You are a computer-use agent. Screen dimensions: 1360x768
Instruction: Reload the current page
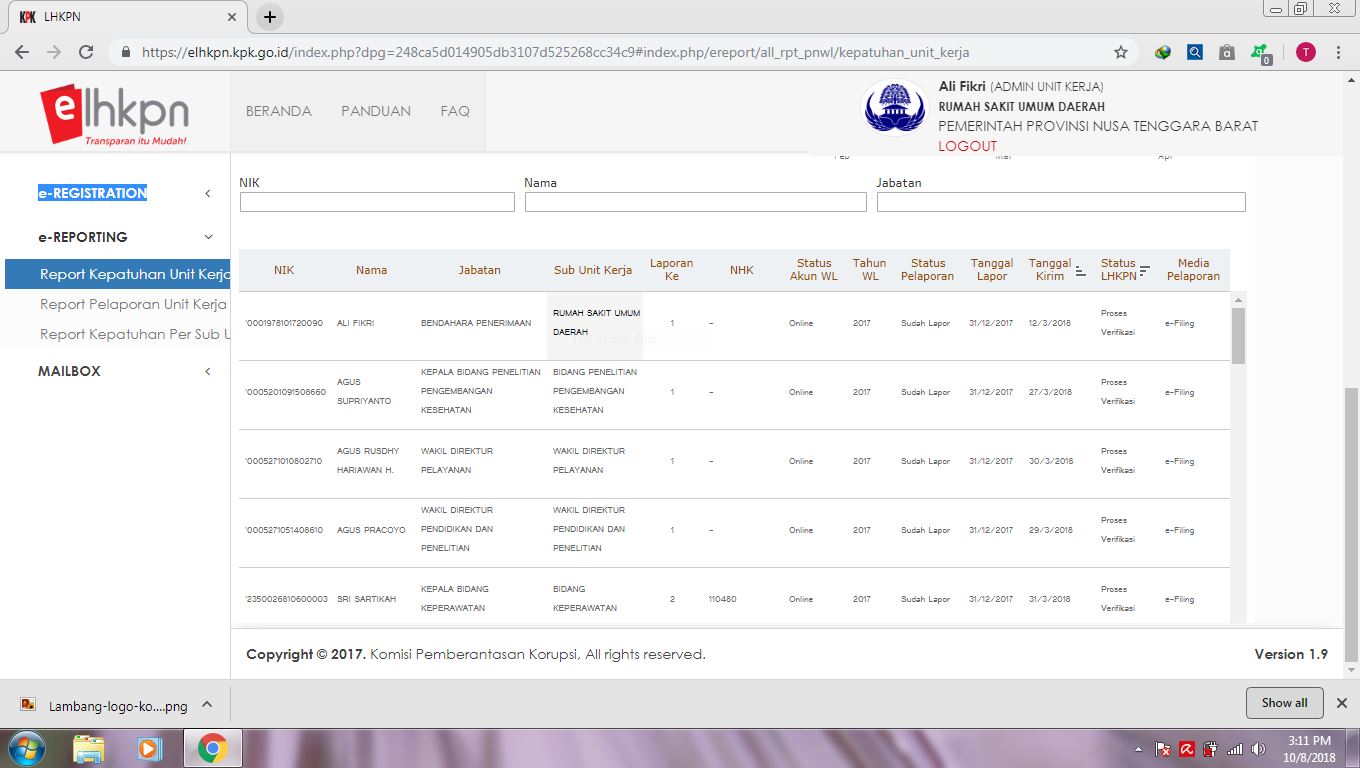coord(86,52)
